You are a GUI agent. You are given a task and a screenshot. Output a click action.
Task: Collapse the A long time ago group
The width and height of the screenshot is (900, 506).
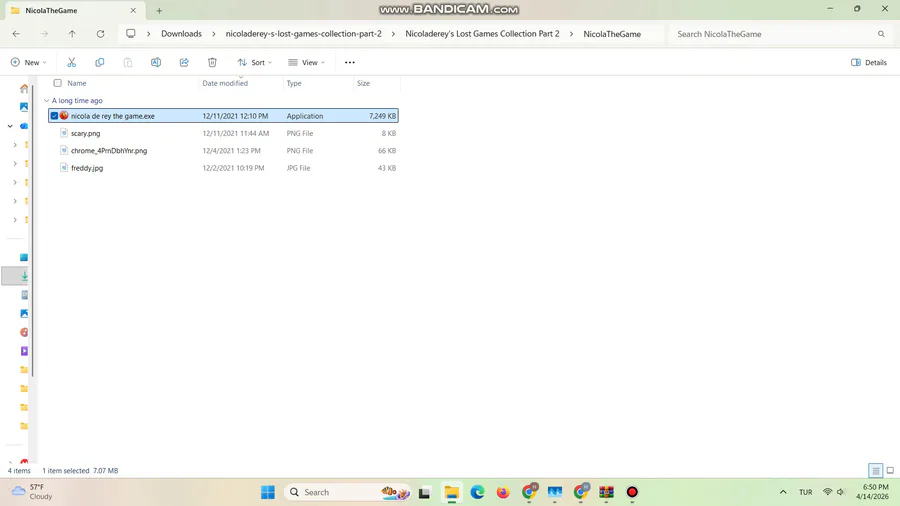pyautogui.click(x=46, y=100)
